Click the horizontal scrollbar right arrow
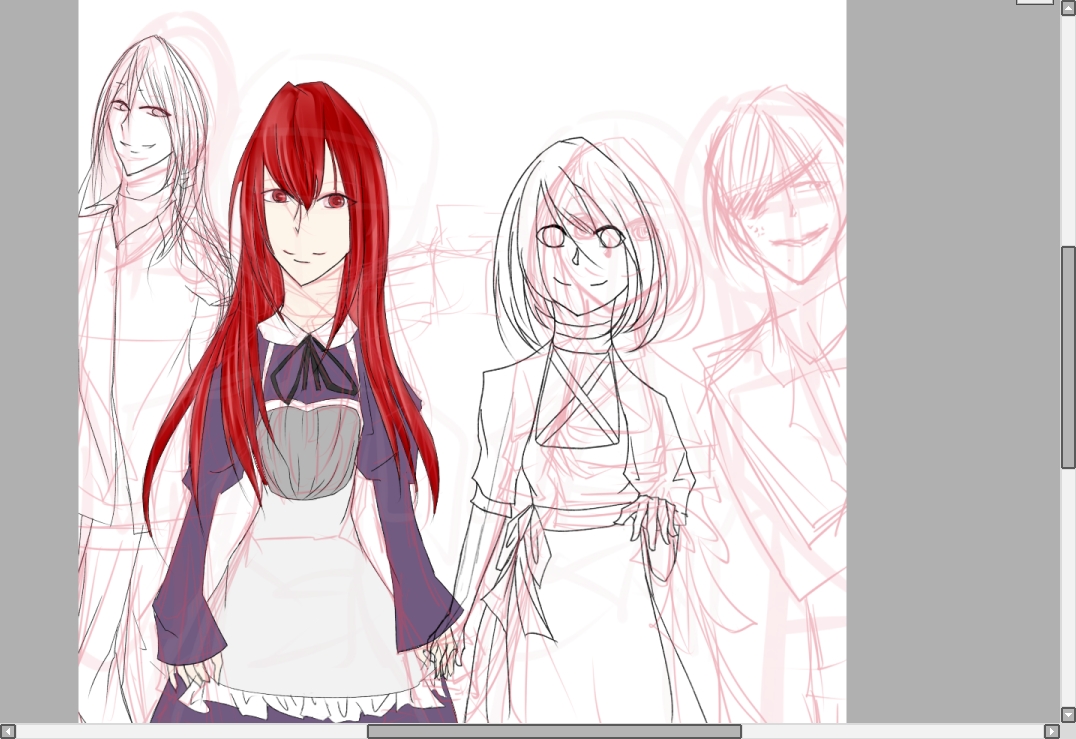The height and width of the screenshot is (739, 1076). coord(1051,731)
